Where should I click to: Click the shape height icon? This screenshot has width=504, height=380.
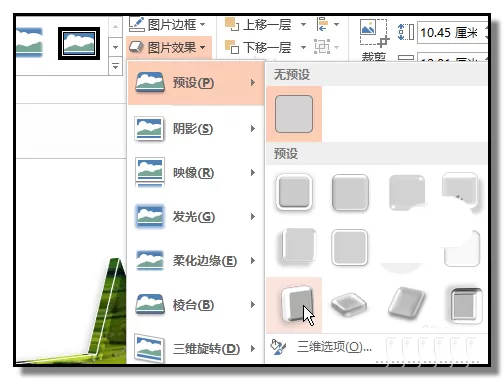[406, 32]
